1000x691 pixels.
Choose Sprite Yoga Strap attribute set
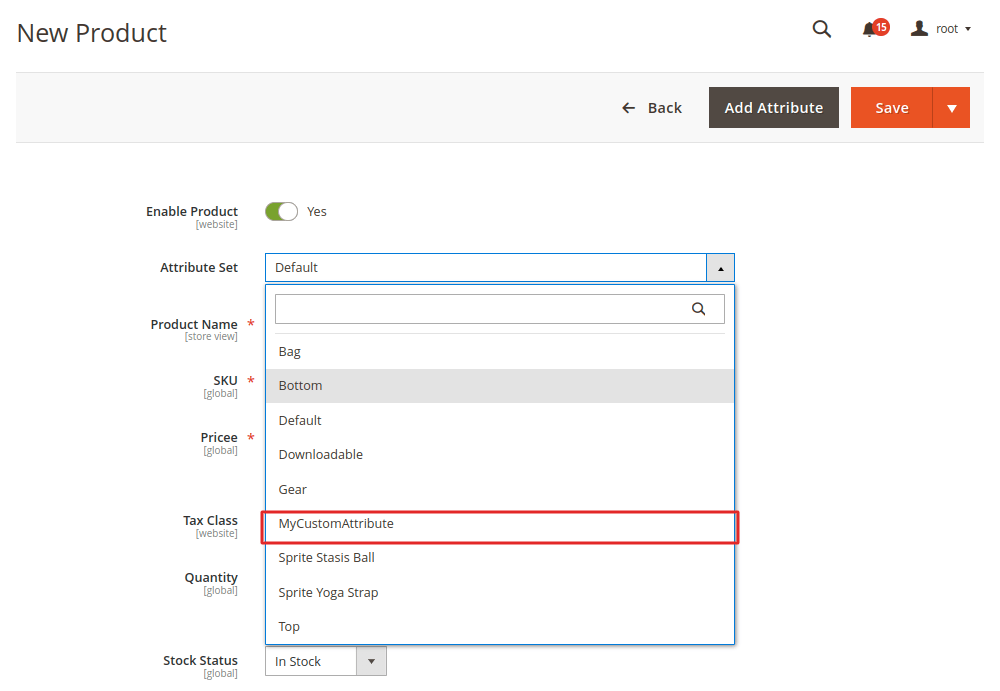tap(499, 592)
